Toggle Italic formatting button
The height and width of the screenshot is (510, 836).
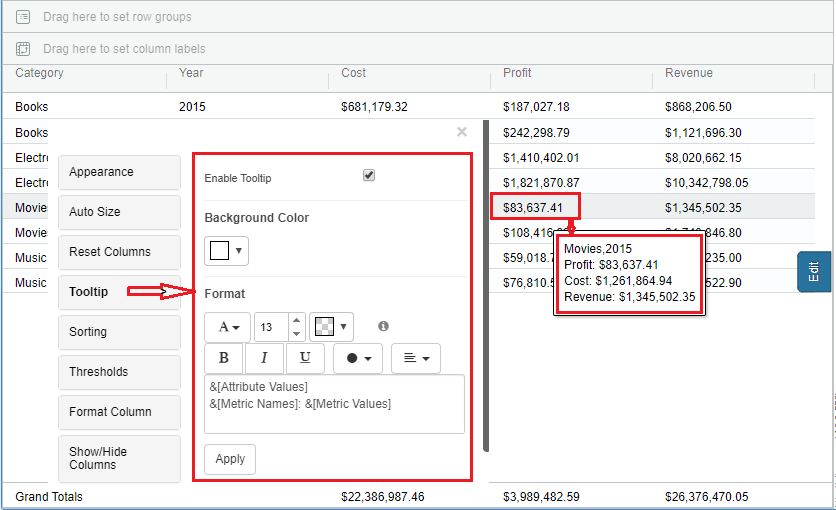coord(264,358)
